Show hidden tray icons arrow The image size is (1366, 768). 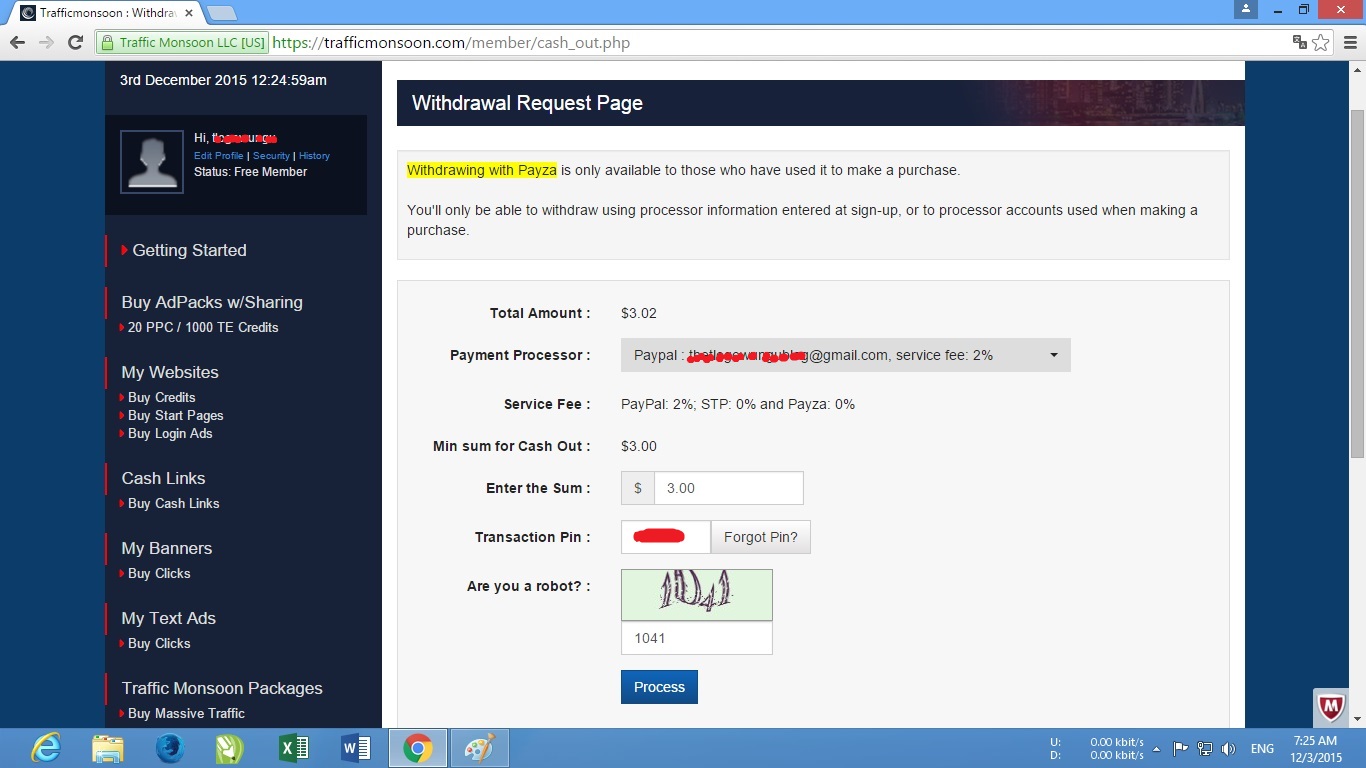[x=1157, y=748]
